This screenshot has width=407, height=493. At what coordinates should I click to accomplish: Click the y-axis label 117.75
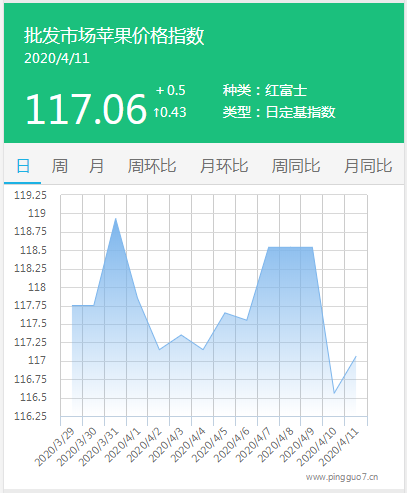pos(30,305)
